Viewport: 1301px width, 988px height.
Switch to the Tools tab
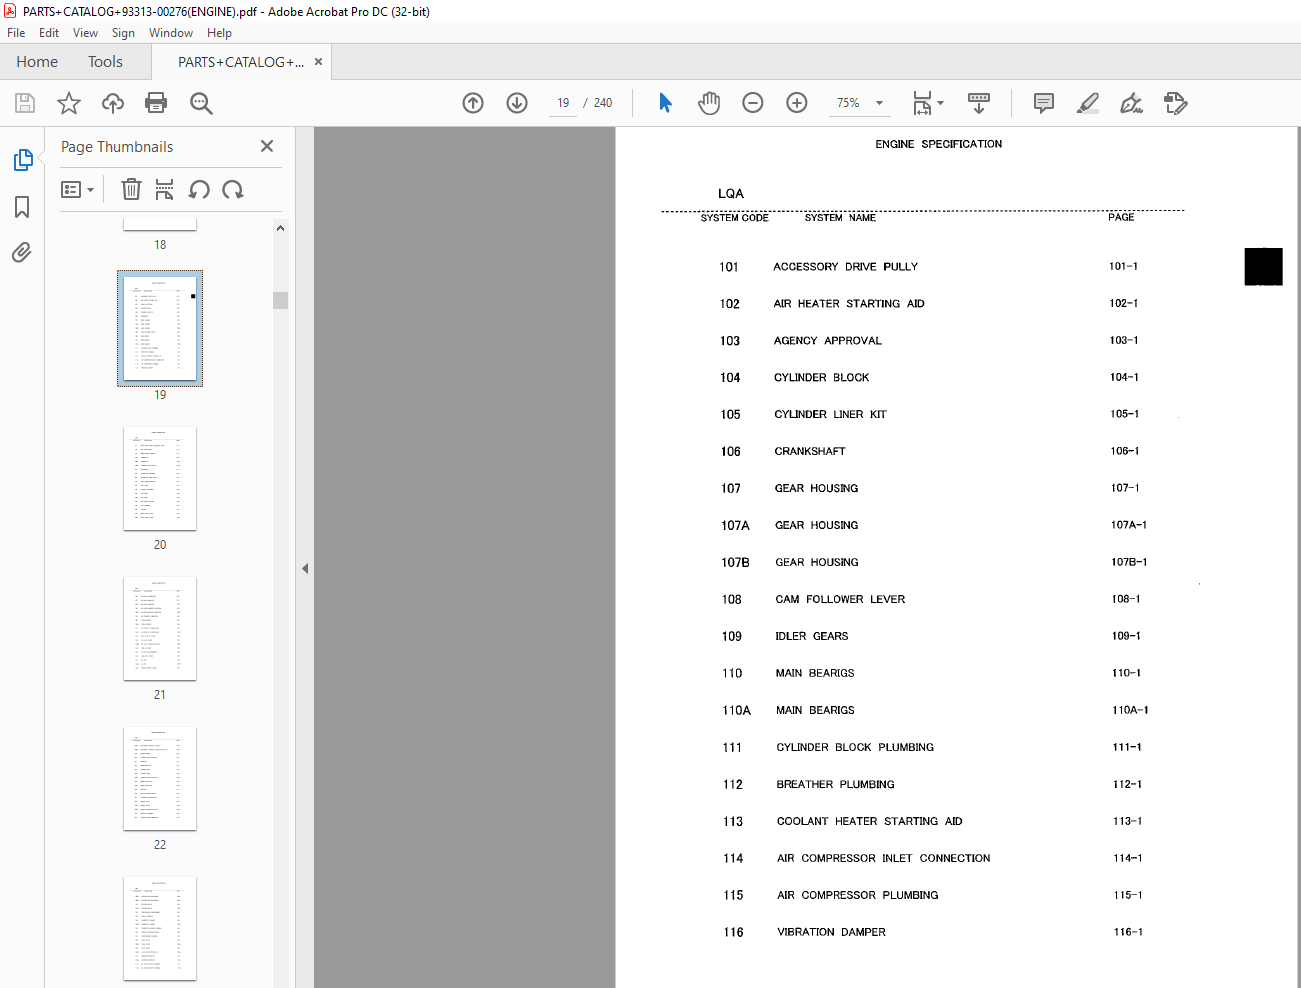click(x=105, y=62)
